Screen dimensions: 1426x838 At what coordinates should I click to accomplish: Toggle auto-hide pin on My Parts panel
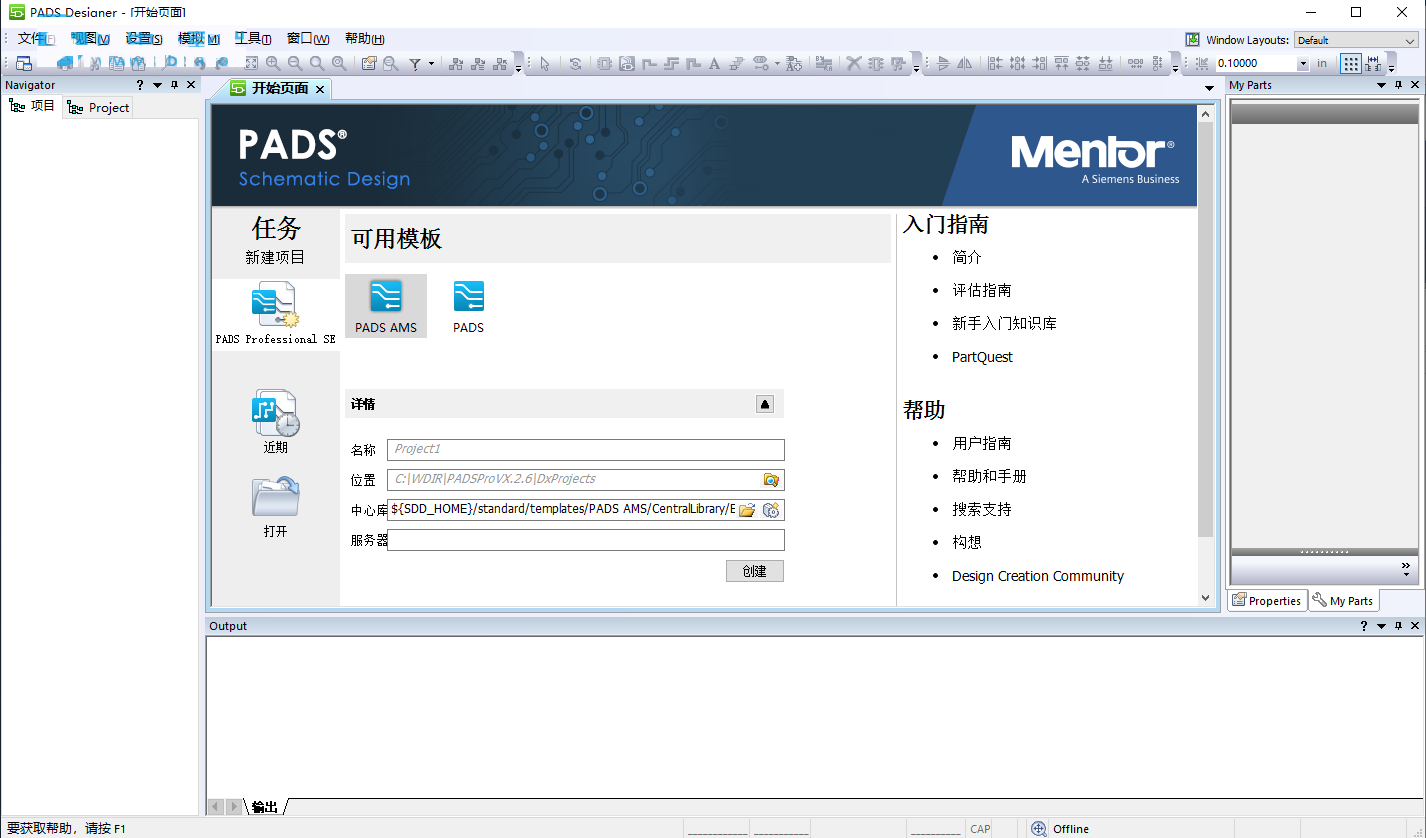tap(1399, 85)
